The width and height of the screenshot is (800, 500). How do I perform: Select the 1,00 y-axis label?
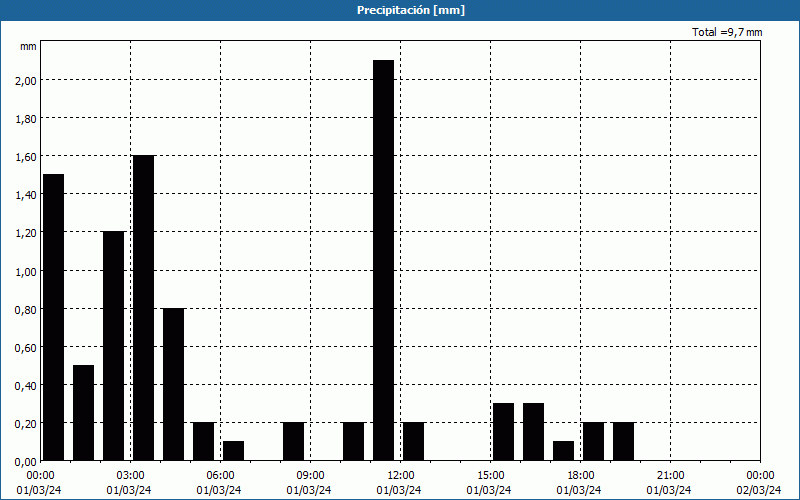[x=26, y=271]
